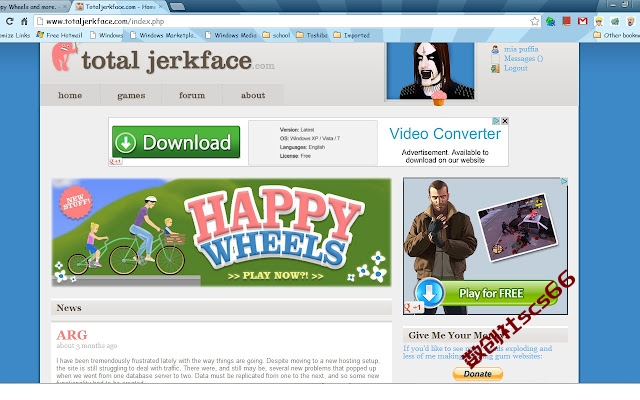Click the cupcake icon below avatar
640x400 pixels.
439,98
